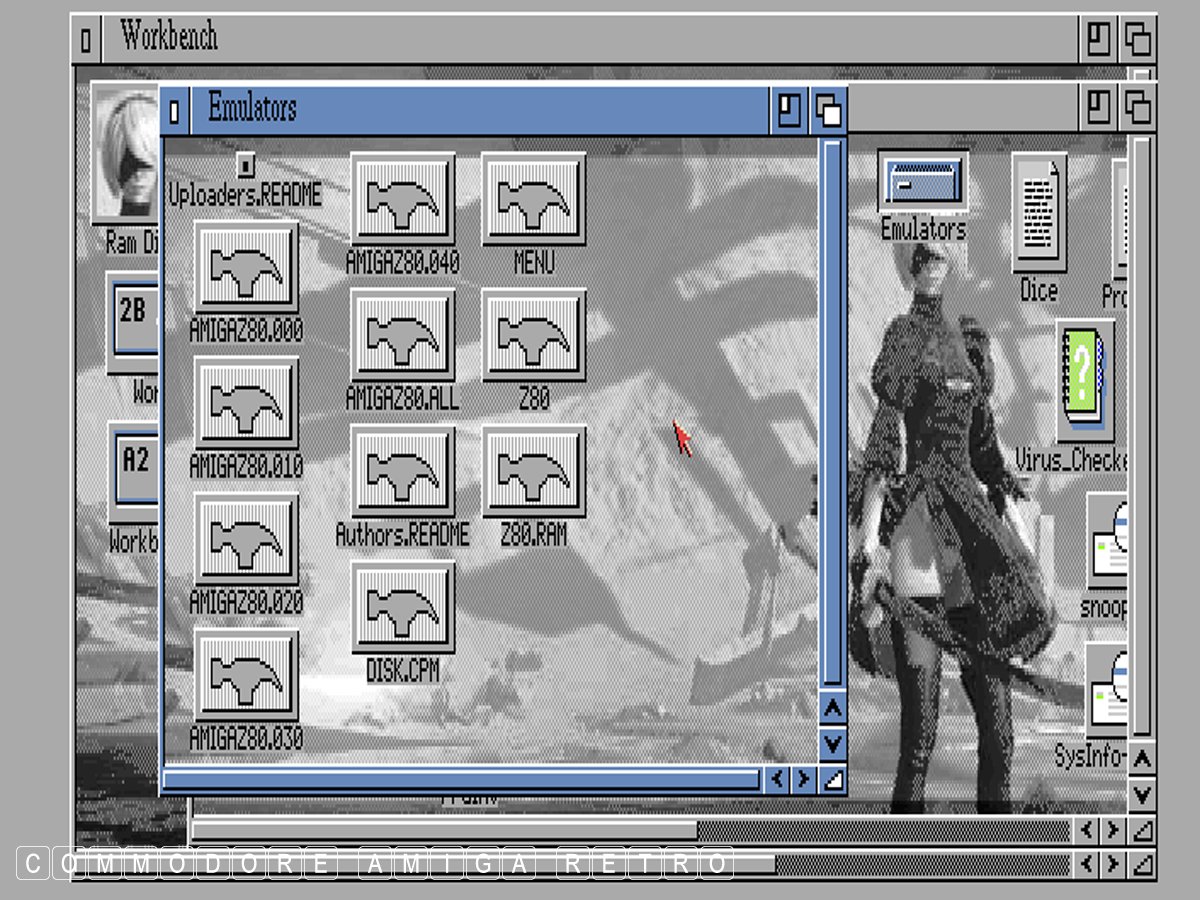The image size is (1200, 900).
Task: Open the Uploaders.README file
Action: click(x=246, y=165)
